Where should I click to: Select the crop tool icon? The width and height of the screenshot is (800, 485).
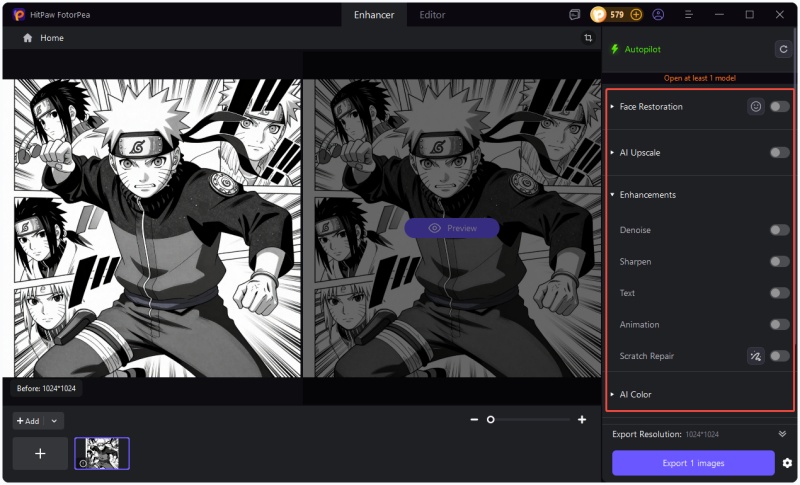coord(588,38)
